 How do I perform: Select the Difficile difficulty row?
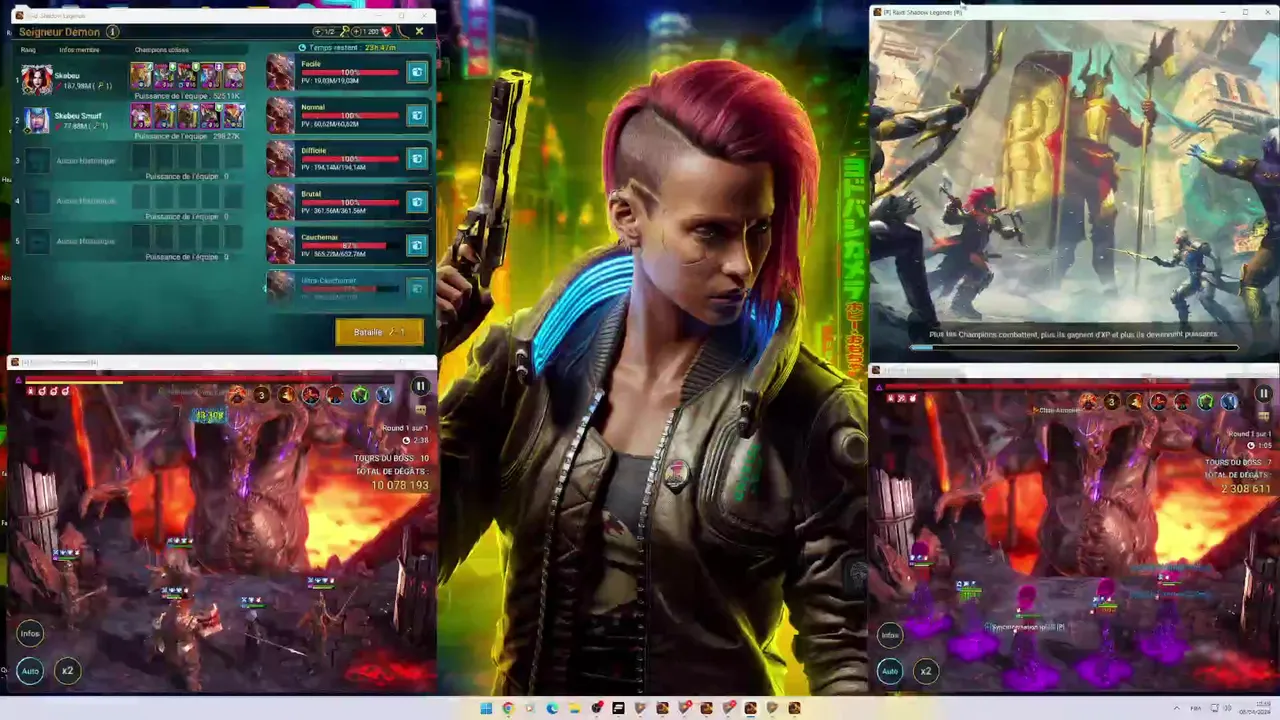point(348,158)
